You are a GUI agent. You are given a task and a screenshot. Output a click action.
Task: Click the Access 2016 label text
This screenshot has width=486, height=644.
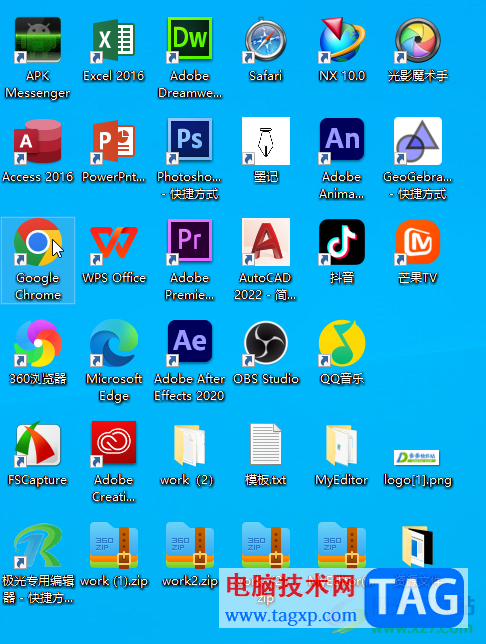(x=38, y=177)
